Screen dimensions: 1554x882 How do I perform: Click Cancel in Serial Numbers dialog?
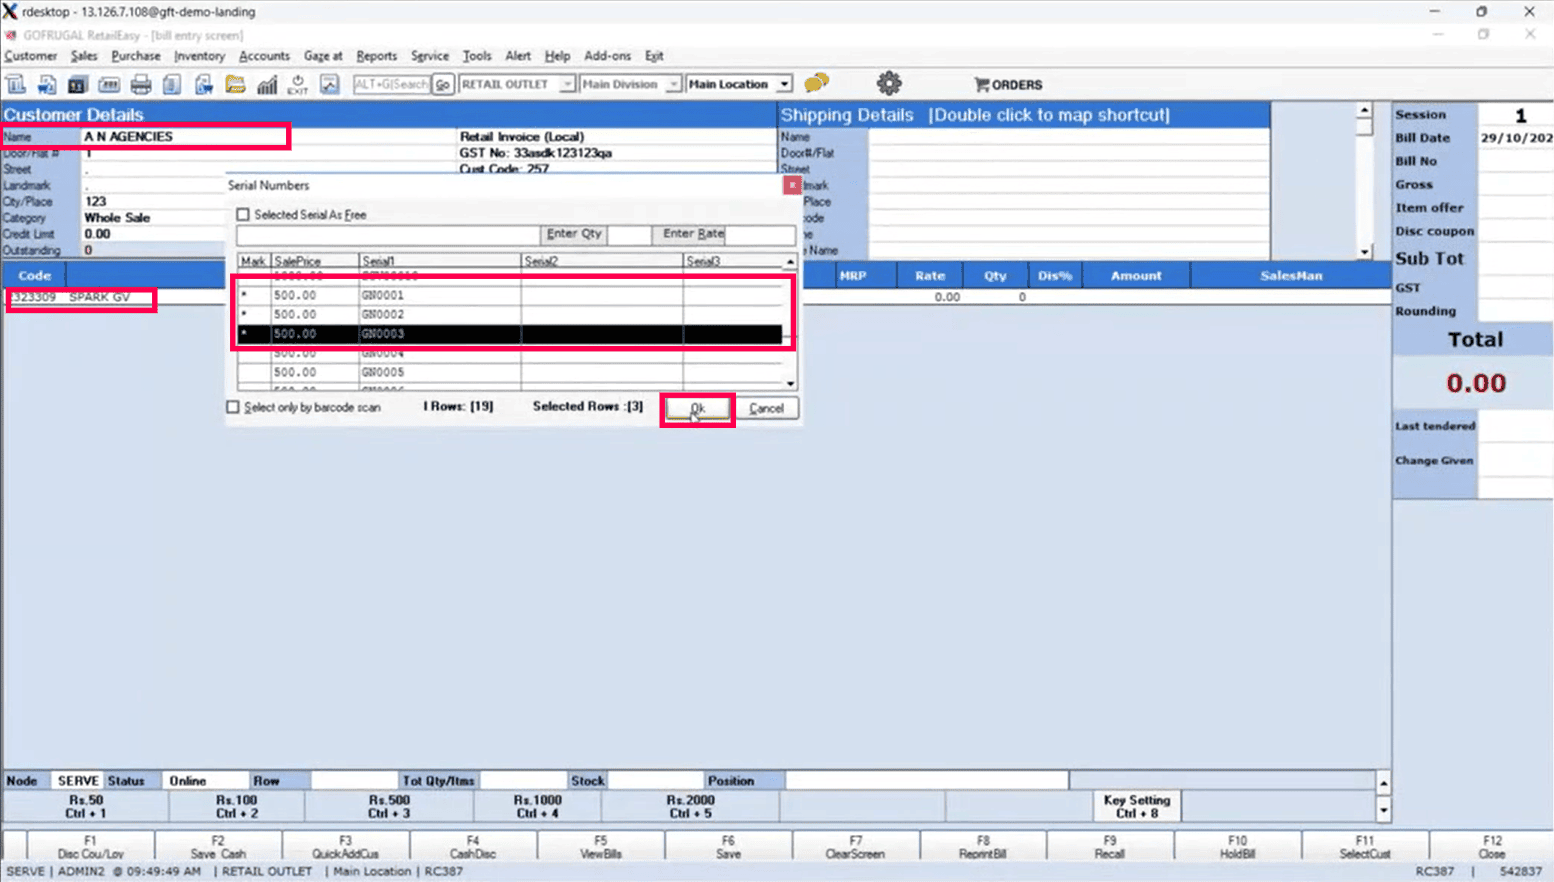point(766,408)
